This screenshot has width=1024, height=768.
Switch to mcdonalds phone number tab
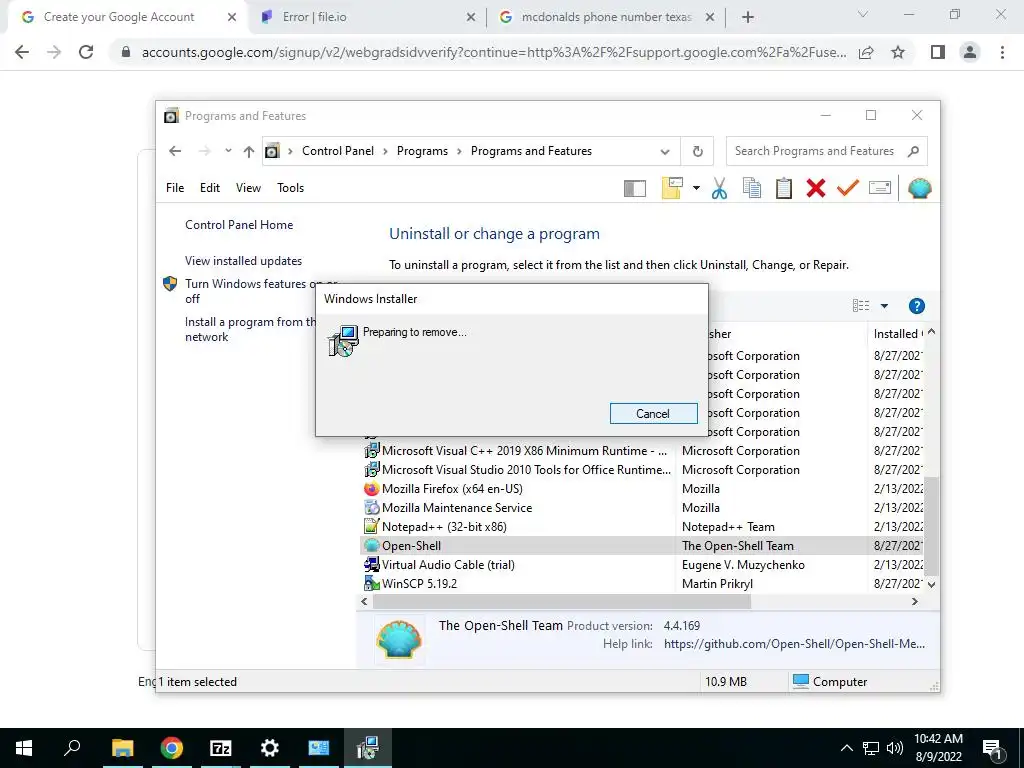606,17
